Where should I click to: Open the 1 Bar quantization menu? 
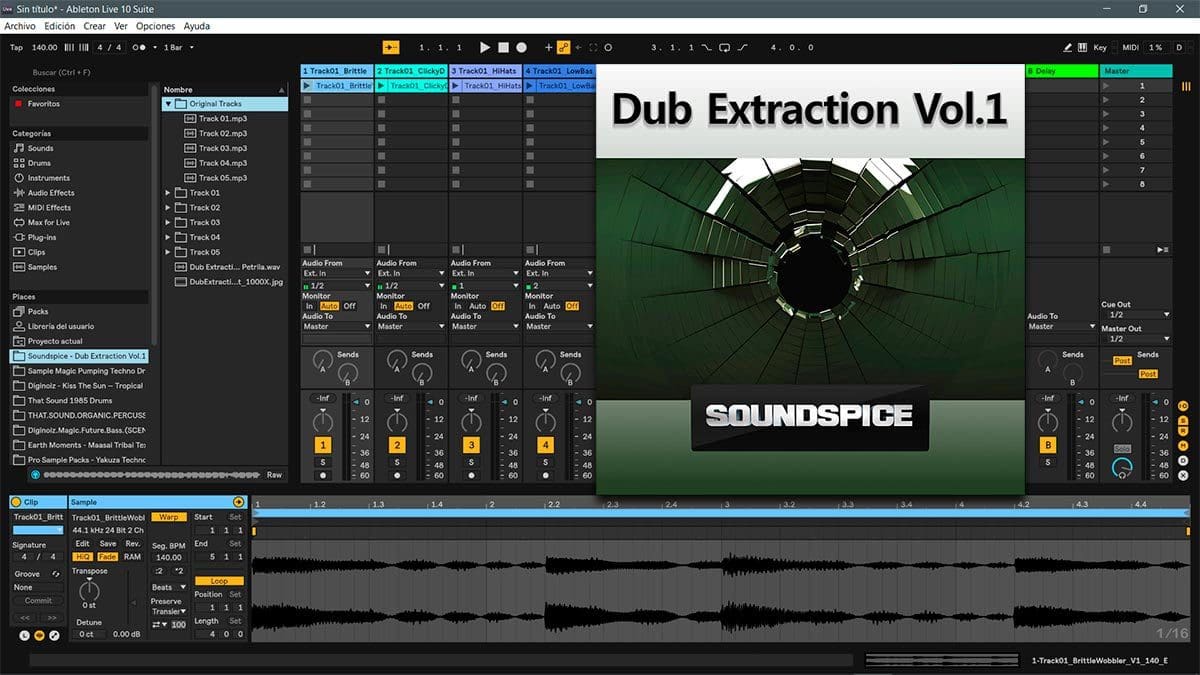click(x=179, y=47)
